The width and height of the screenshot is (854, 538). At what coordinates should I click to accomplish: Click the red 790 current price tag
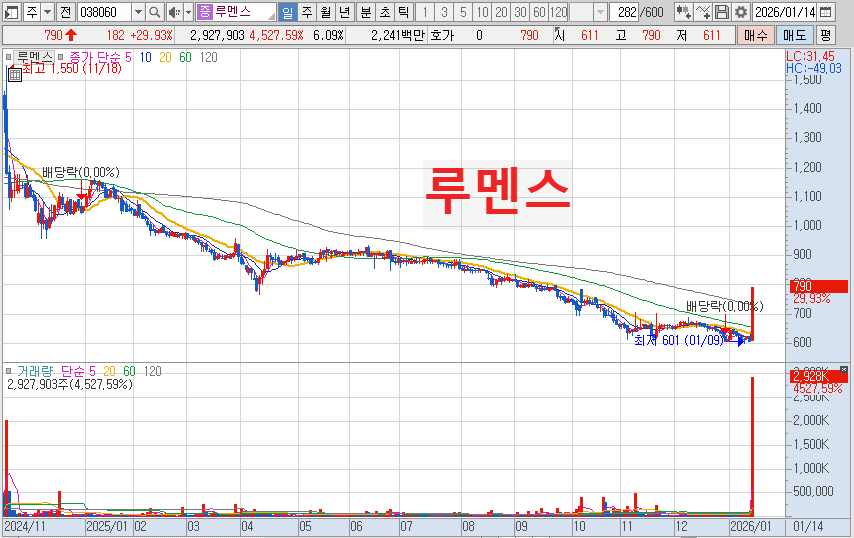point(819,286)
